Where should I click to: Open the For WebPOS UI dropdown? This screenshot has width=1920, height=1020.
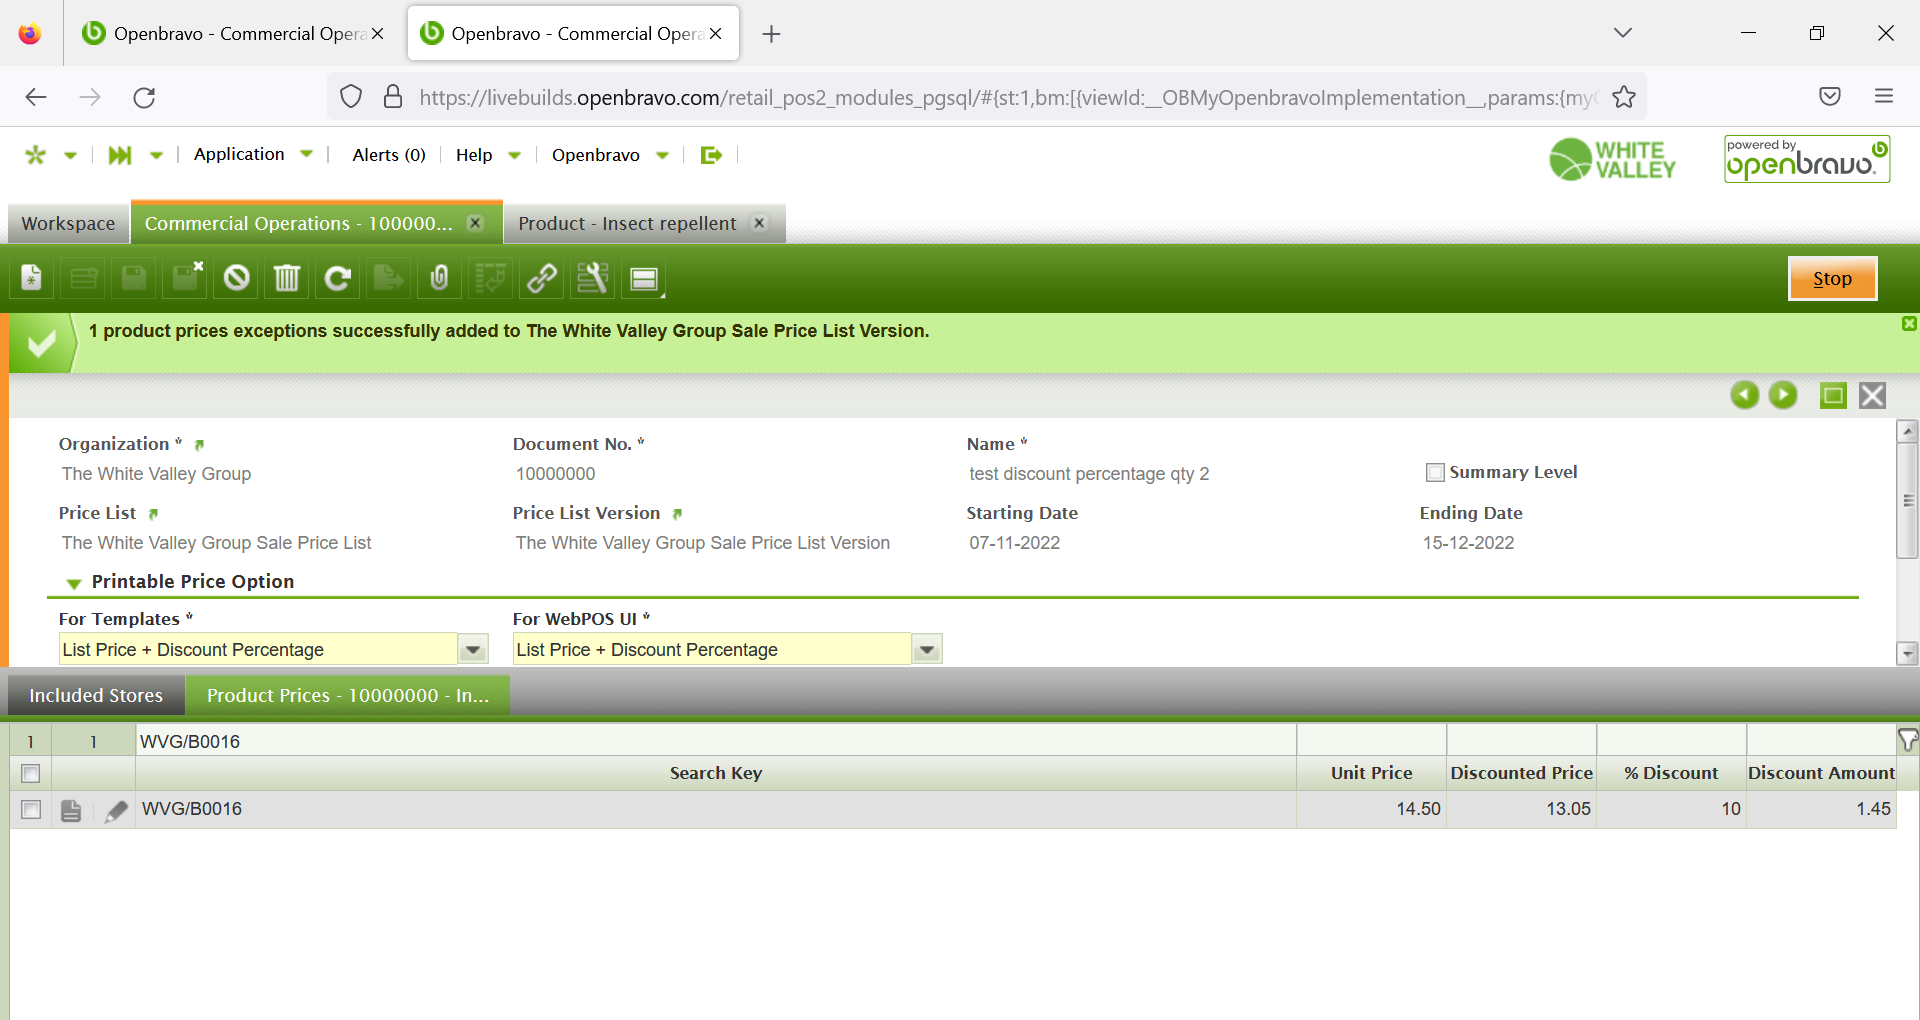(x=927, y=650)
